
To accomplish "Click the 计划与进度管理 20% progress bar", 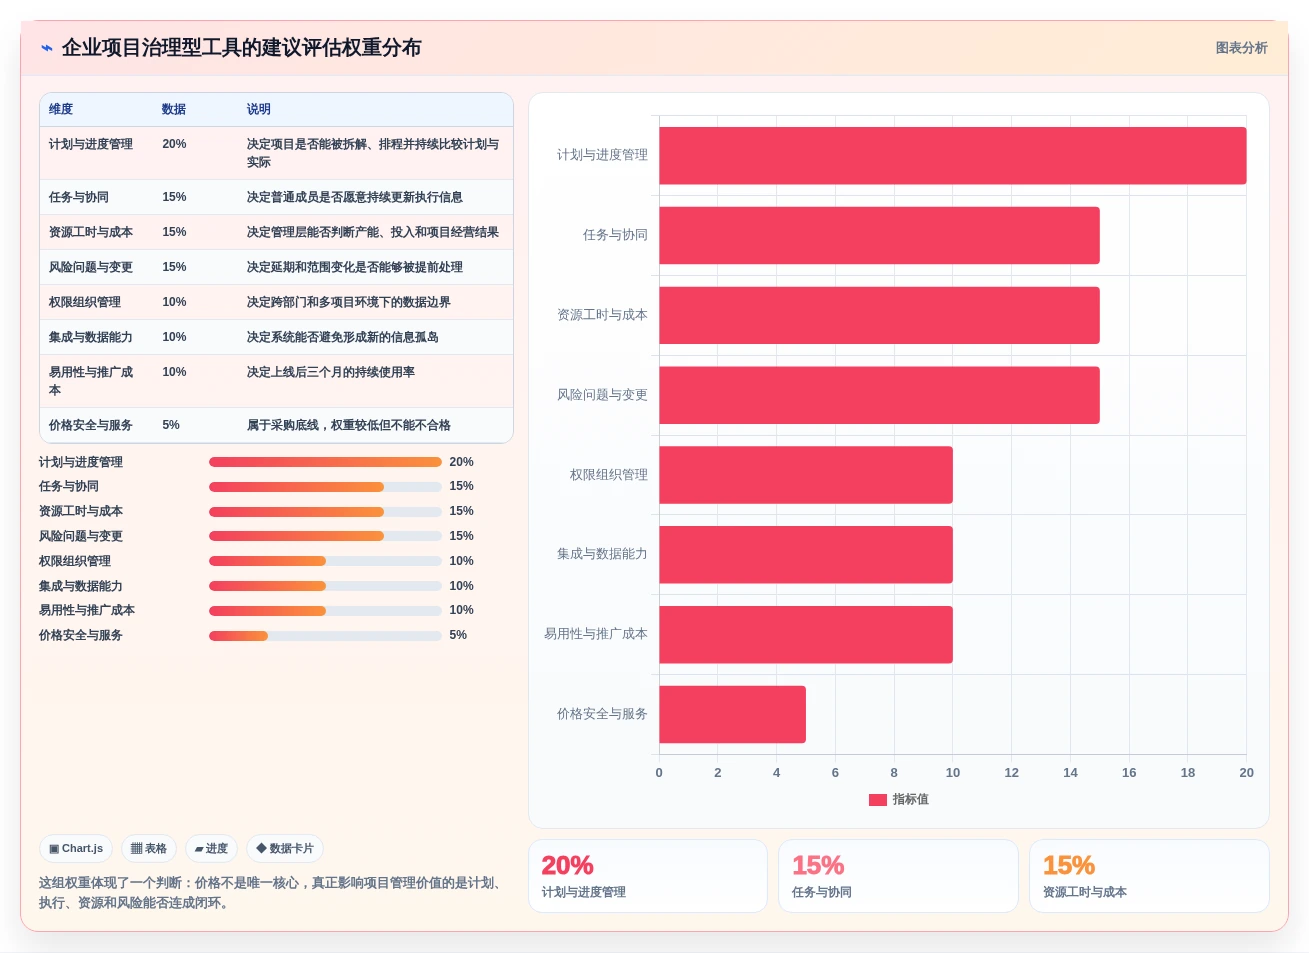I will tap(325, 462).
